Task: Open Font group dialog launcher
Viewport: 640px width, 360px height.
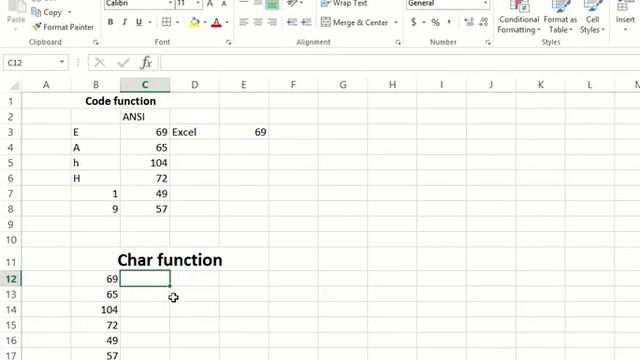Action: pos(229,42)
